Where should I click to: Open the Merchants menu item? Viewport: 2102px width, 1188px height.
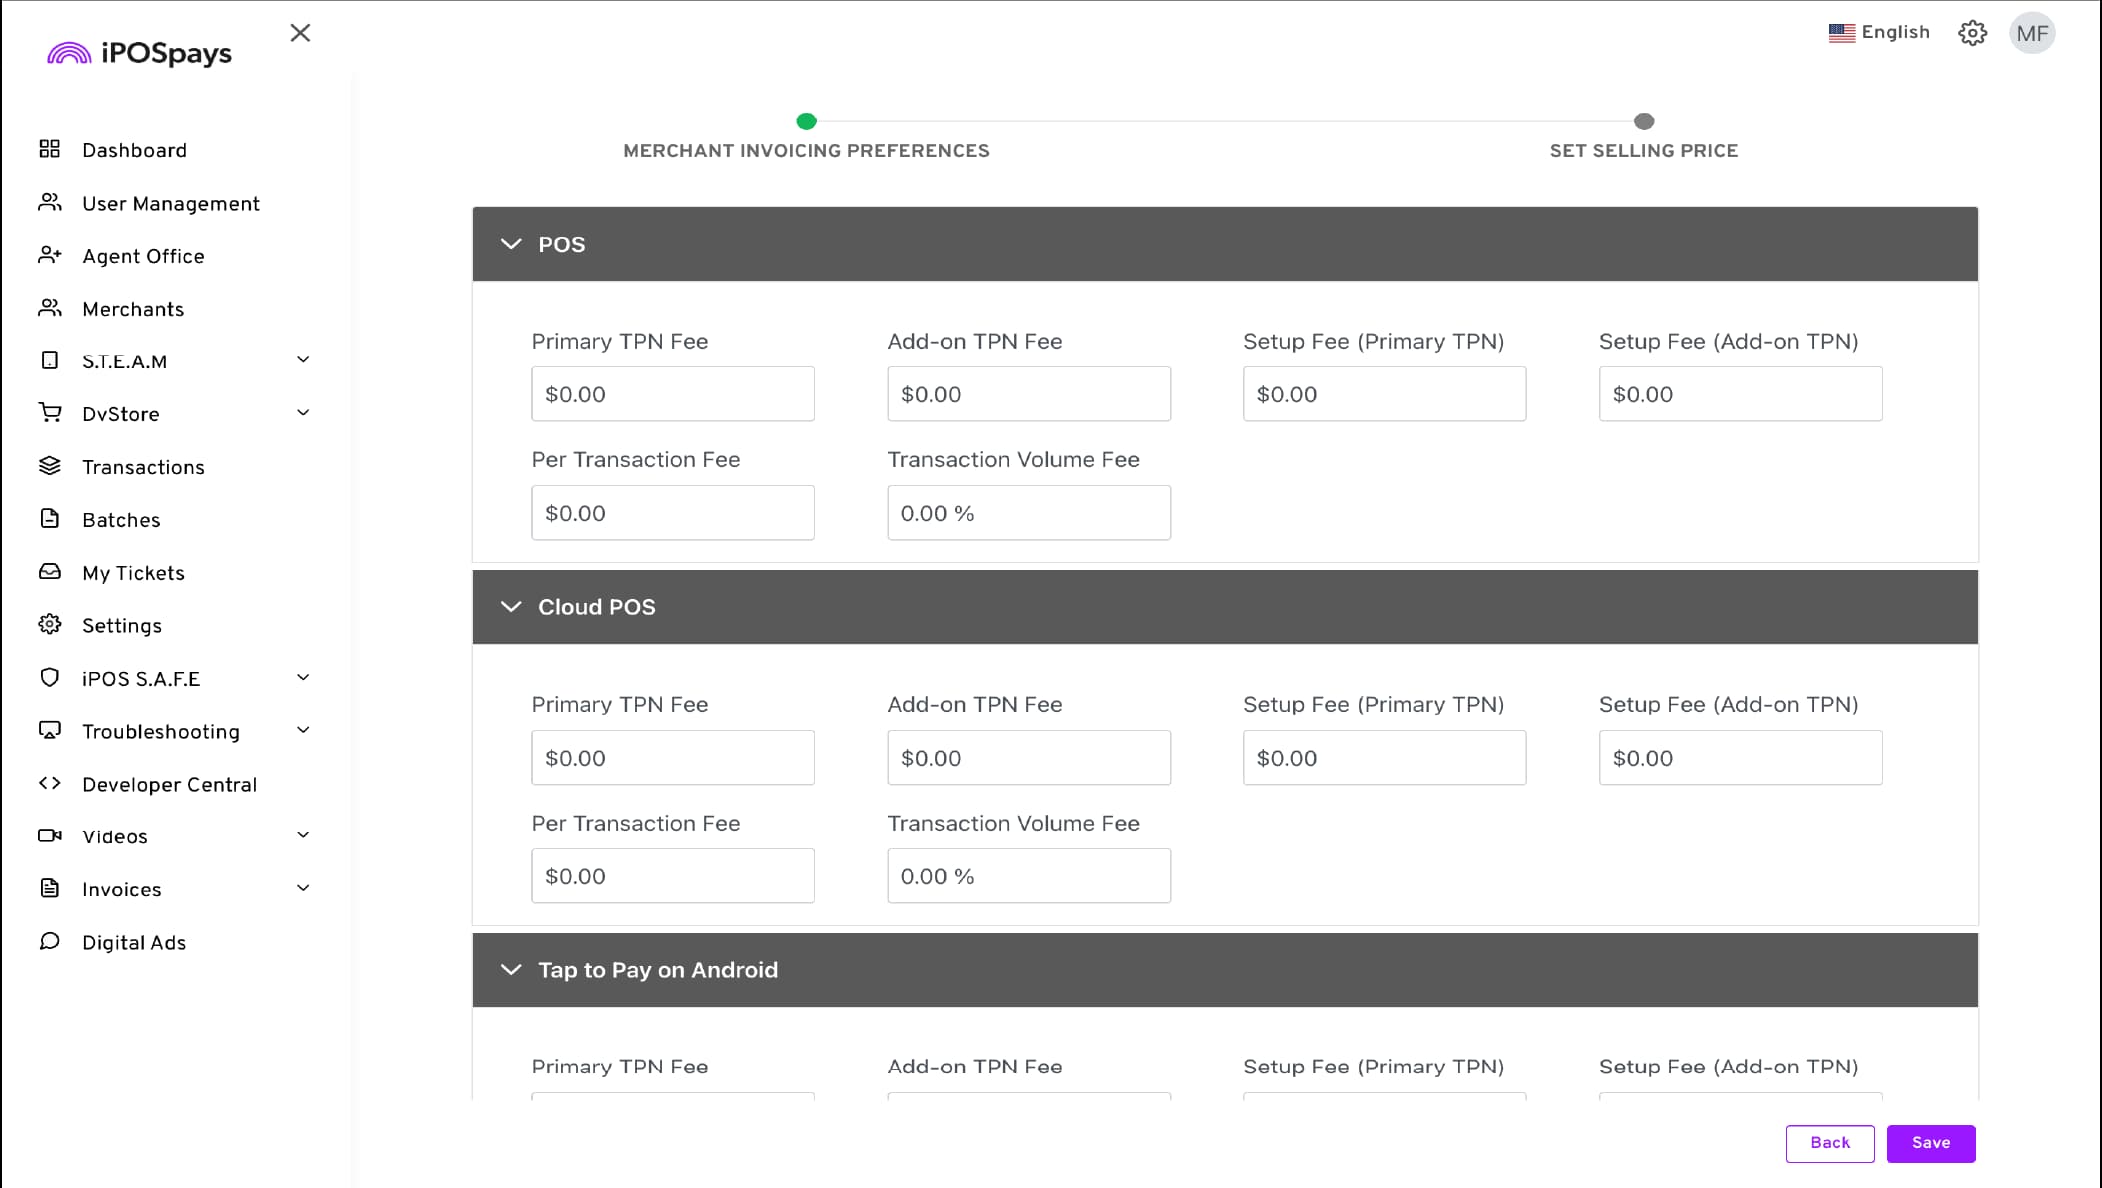[x=133, y=309]
